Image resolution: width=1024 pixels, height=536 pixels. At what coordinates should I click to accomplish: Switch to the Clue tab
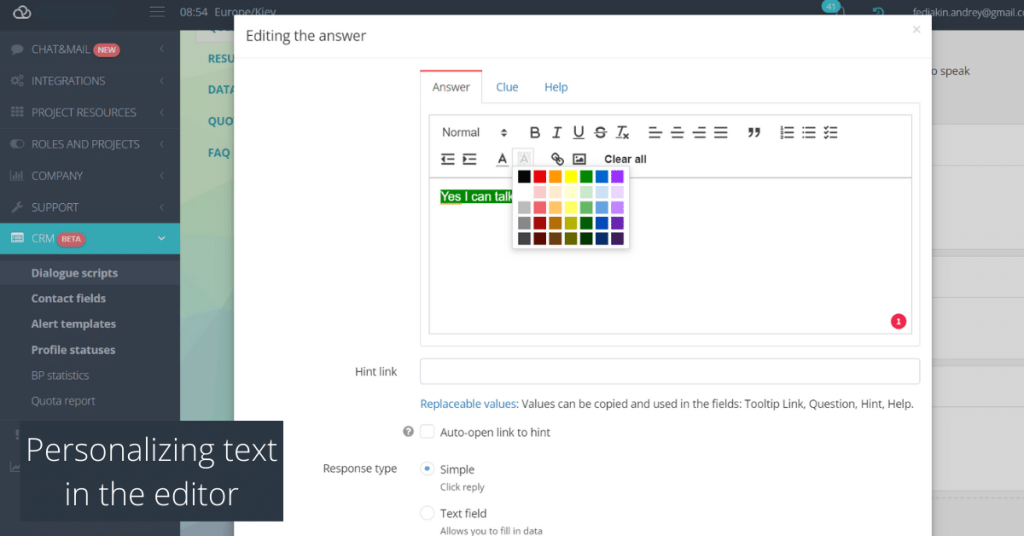click(x=507, y=87)
